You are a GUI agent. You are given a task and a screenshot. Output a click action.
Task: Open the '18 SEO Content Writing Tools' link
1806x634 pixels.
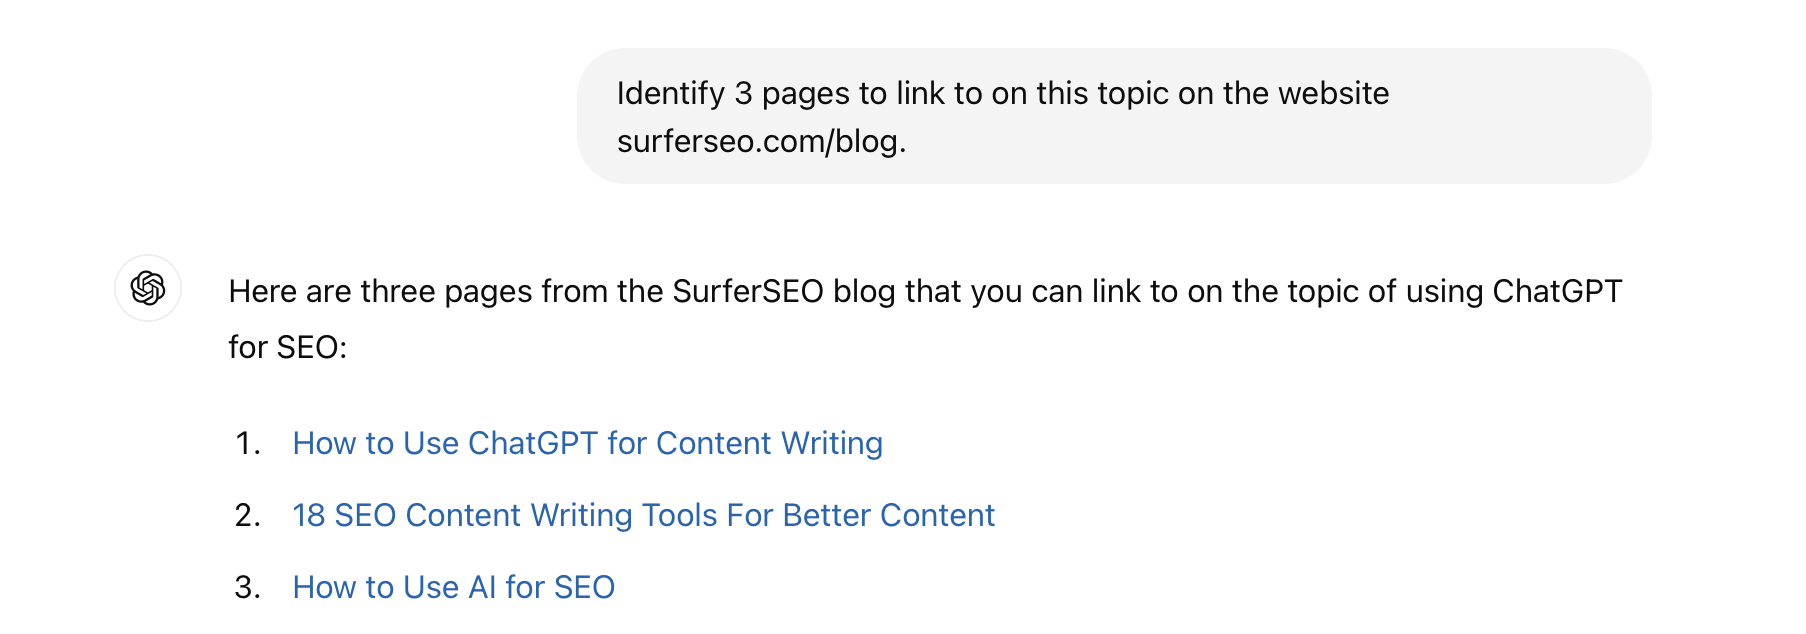(643, 515)
